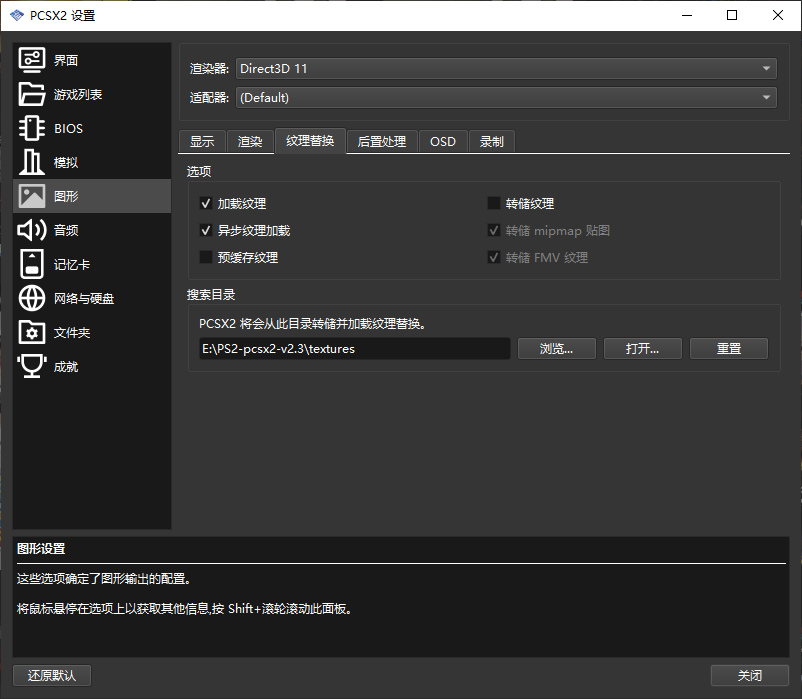The image size is (802, 699).
Task: Enable 预缓存纹理 checkbox
Action: click(x=206, y=257)
